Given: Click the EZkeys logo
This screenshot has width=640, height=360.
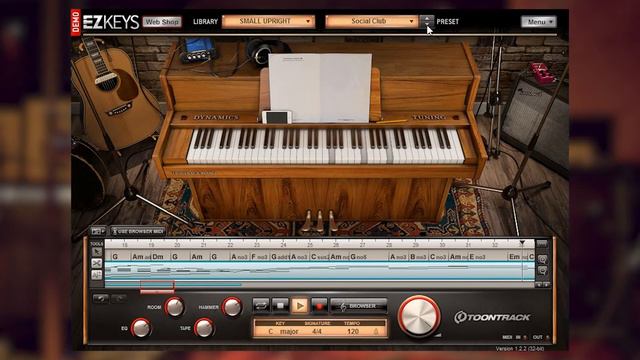Looking at the screenshot, I should (111, 22).
